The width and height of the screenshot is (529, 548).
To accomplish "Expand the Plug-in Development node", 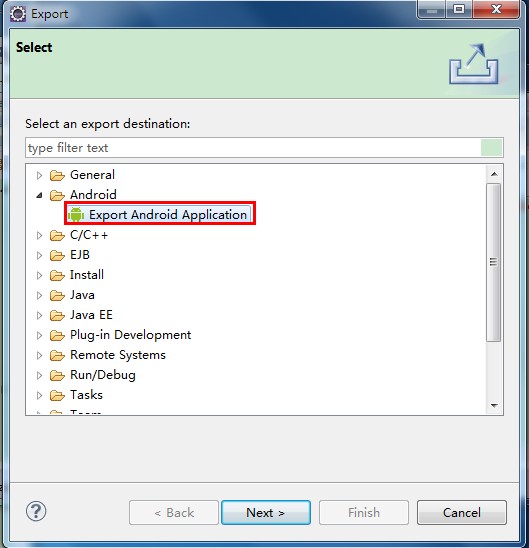I will pyautogui.click(x=39, y=336).
